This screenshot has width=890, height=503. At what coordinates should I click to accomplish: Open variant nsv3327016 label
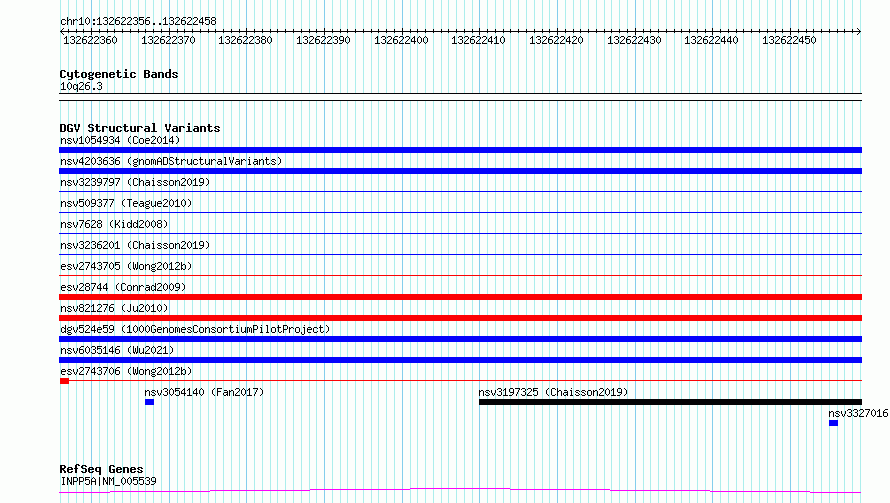coord(858,413)
